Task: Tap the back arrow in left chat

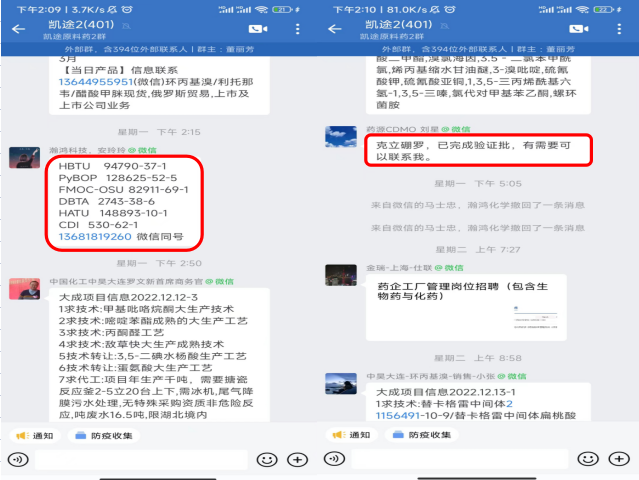Action: coord(18,29)
